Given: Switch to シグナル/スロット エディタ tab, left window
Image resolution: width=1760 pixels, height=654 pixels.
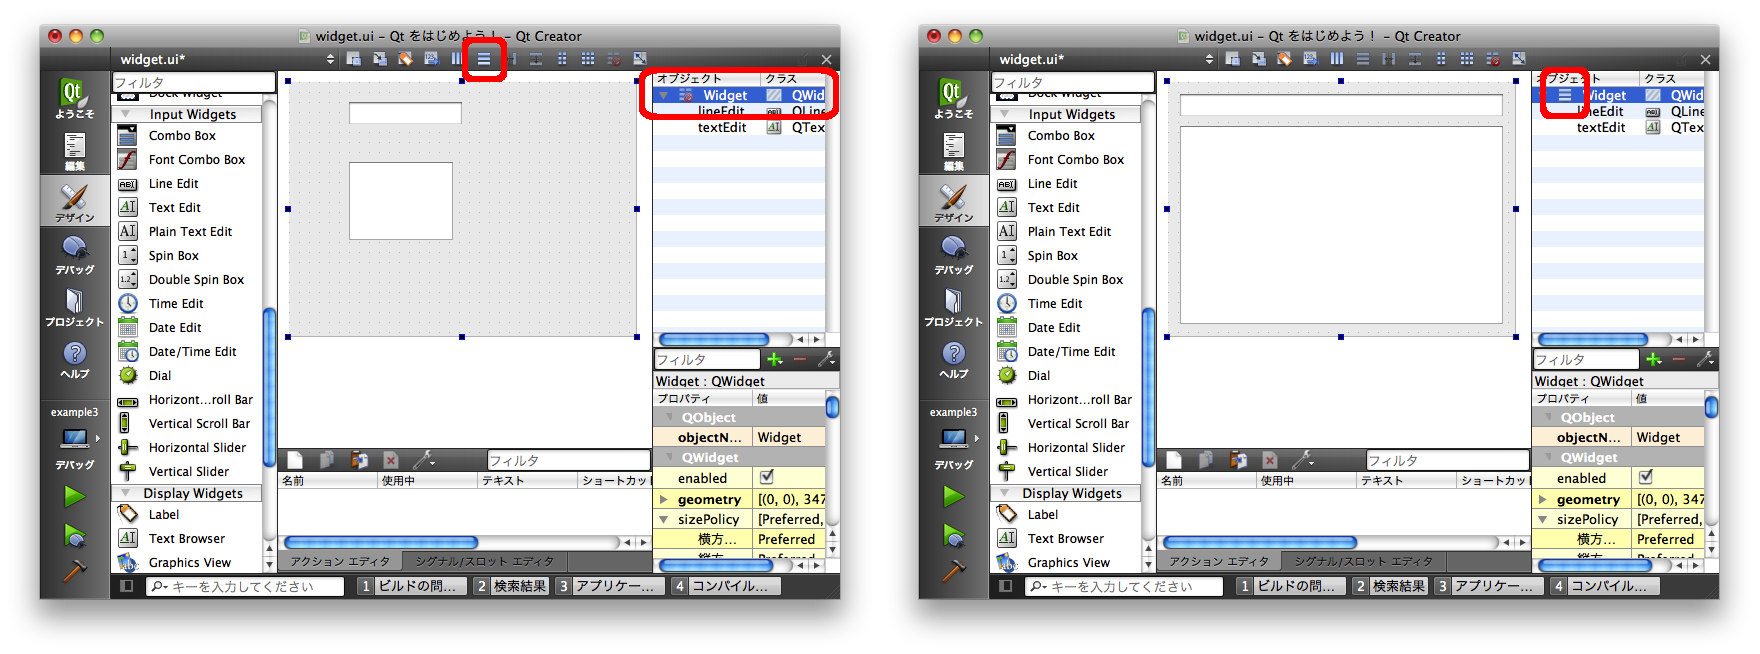Looking at the screenshot, I should pyautogui.click(x=484, y=561).
